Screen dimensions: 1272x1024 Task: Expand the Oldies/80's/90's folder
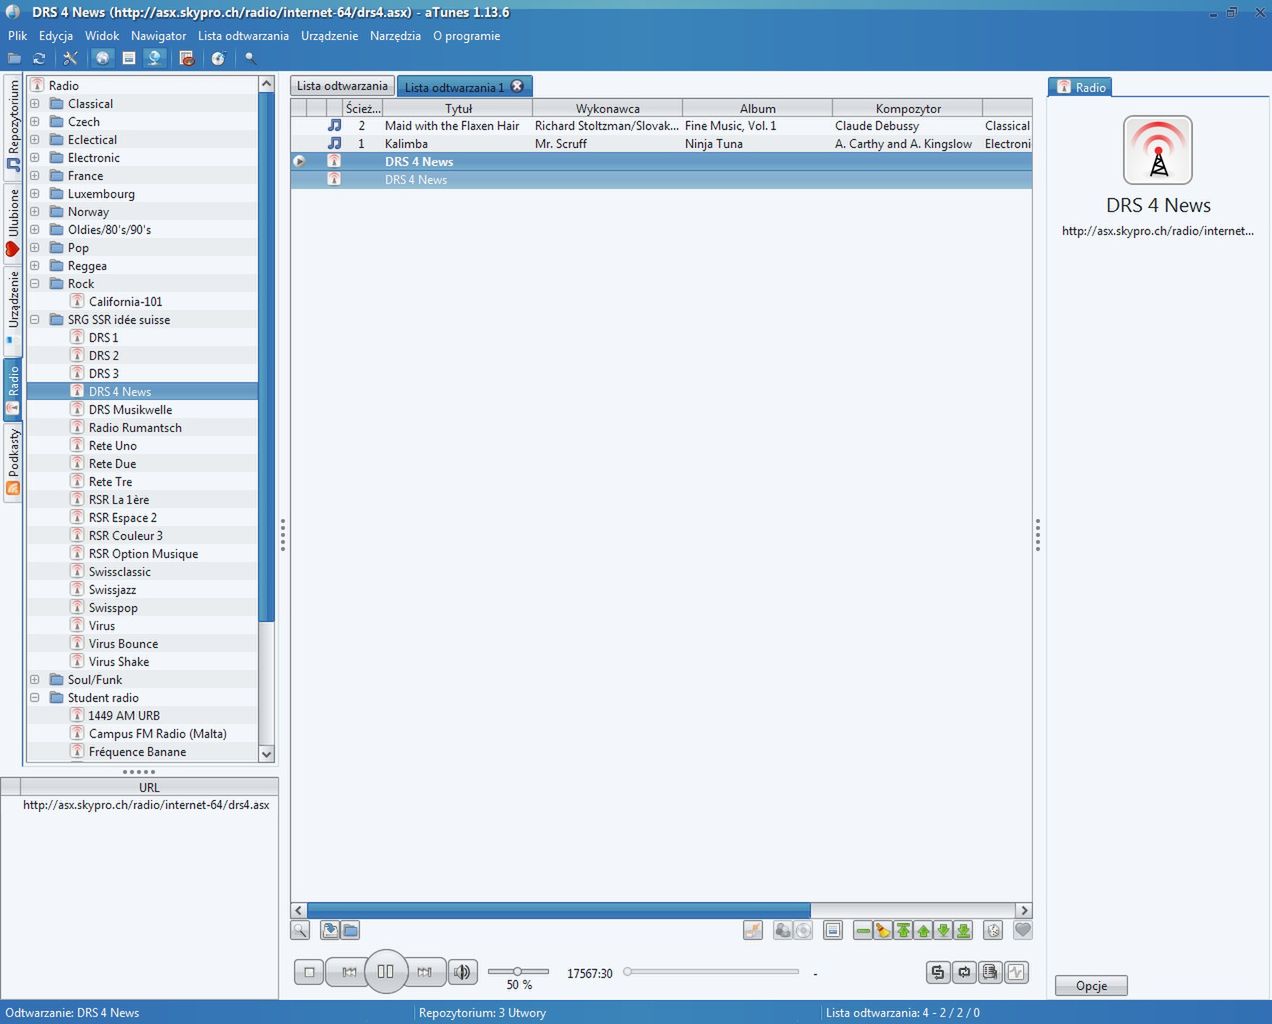tap(35, 230)
